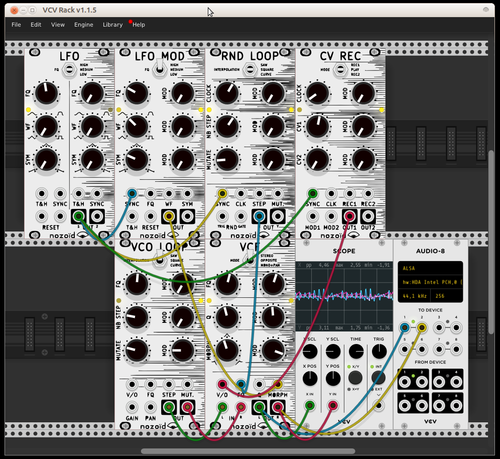
Task: Click the SCOPE TIME knob
Action: (x=356, y=351)
